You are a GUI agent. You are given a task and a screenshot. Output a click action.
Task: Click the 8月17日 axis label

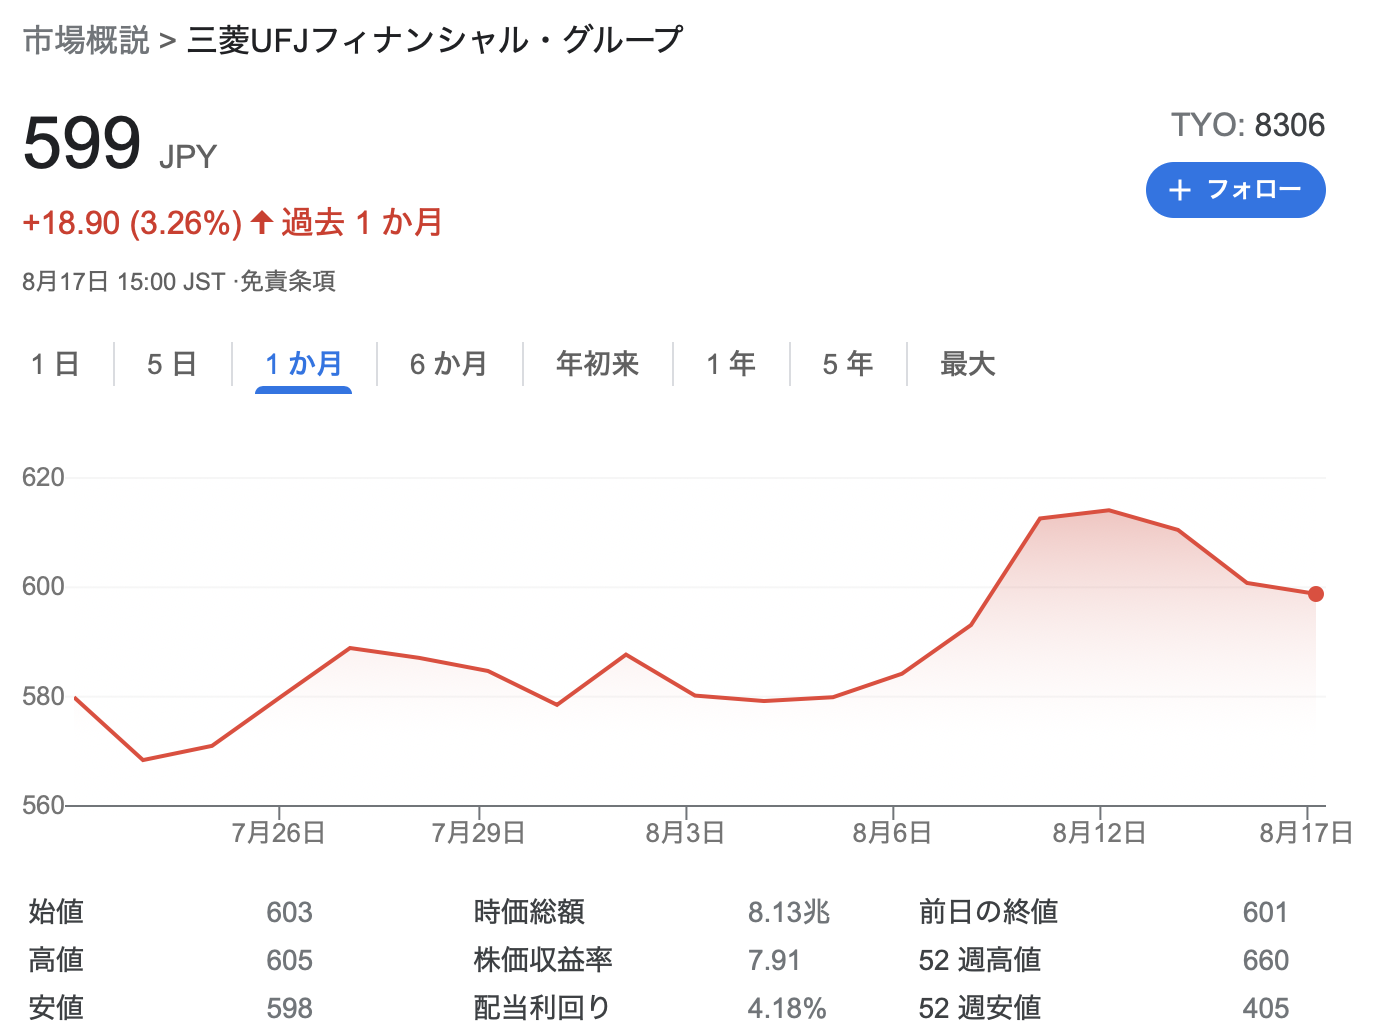1306,833
